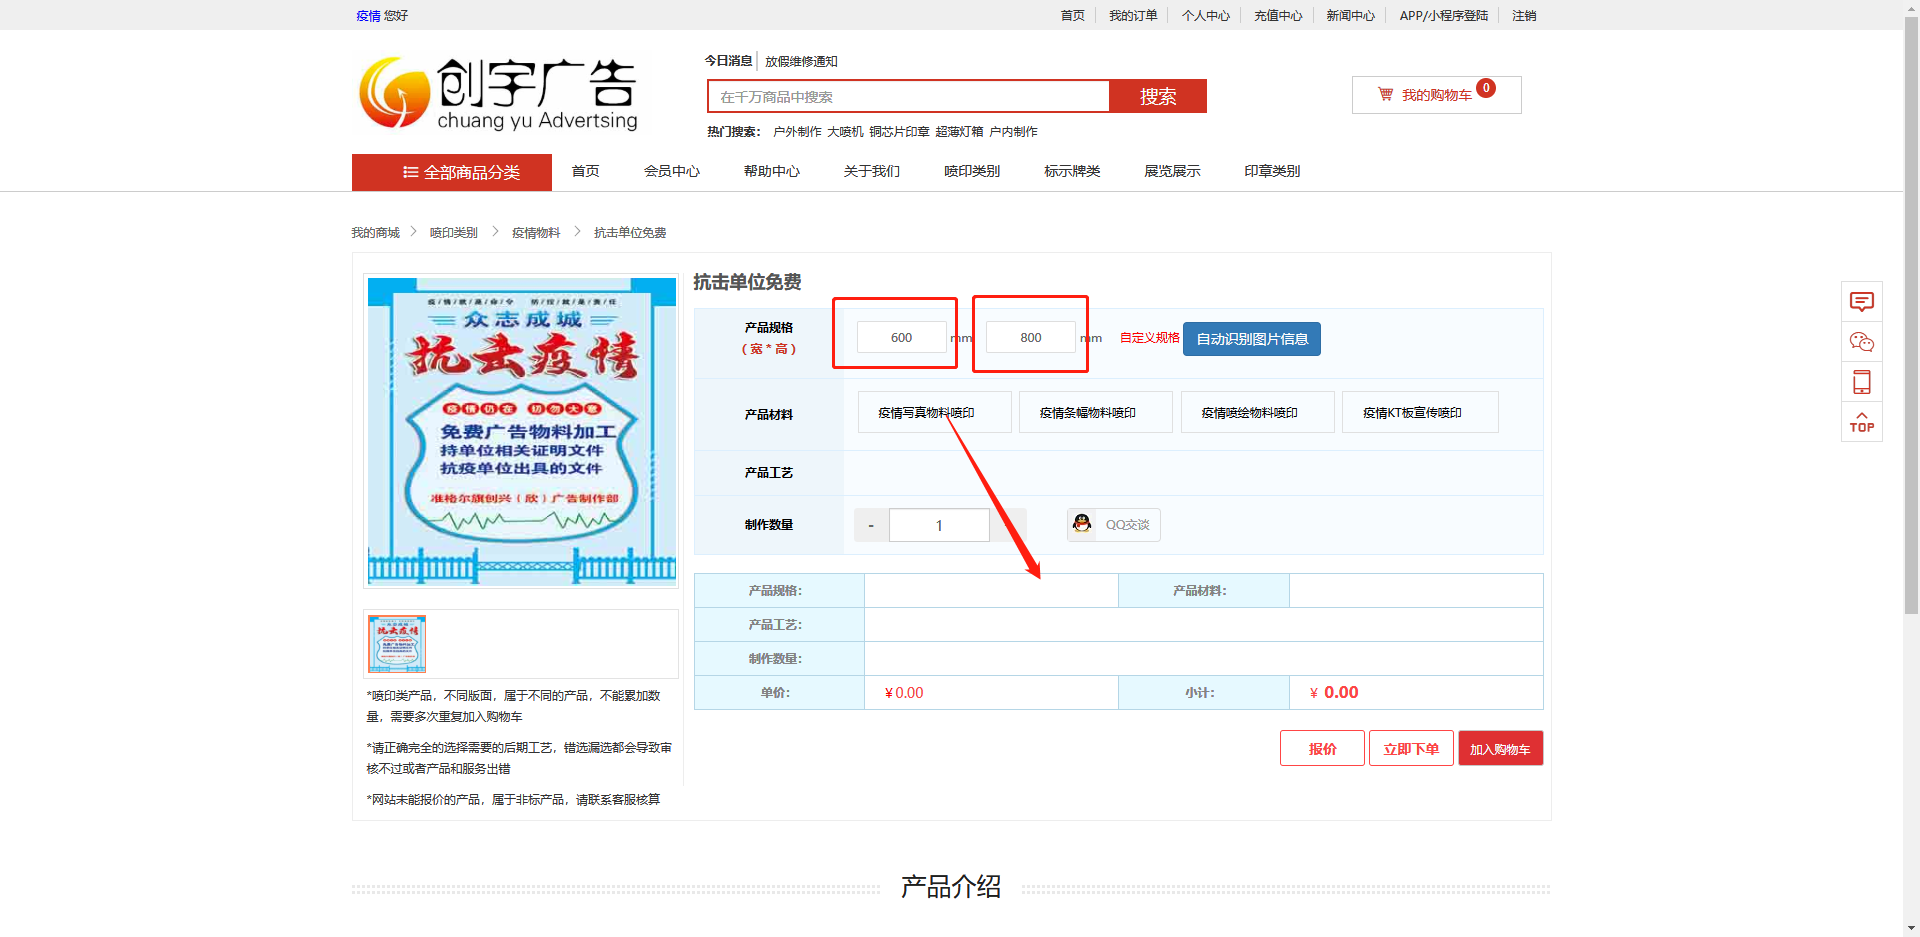Select the small product thumbnail
The width and height of the screenshot is (1920, 937).
tap(397, 643)
